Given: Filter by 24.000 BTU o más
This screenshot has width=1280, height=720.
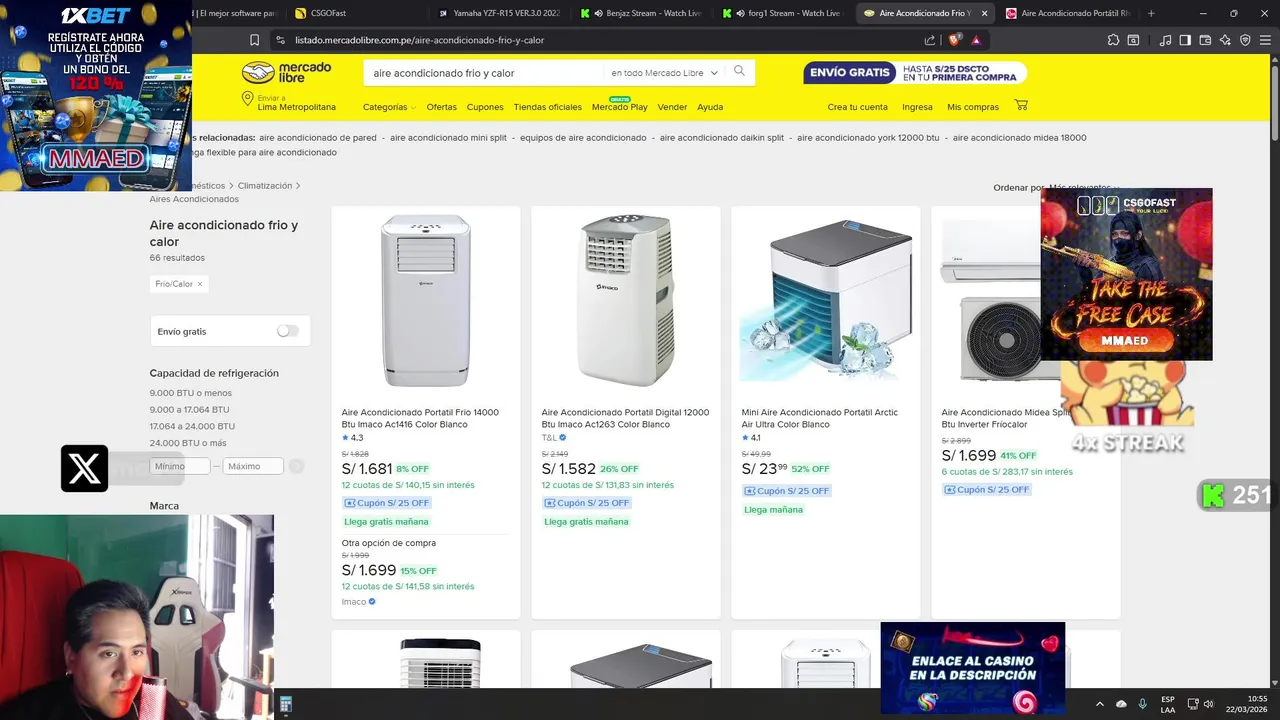Looking at the screenshot, I should coord(188,443).
